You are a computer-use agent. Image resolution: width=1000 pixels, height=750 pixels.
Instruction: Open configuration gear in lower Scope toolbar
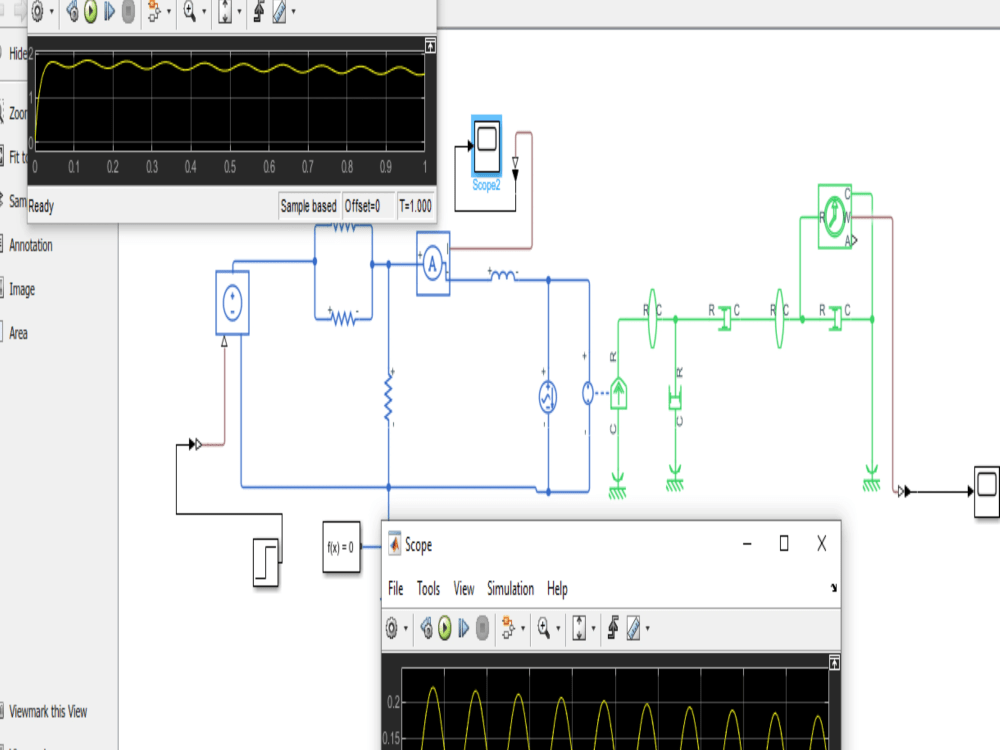(392, 628)
